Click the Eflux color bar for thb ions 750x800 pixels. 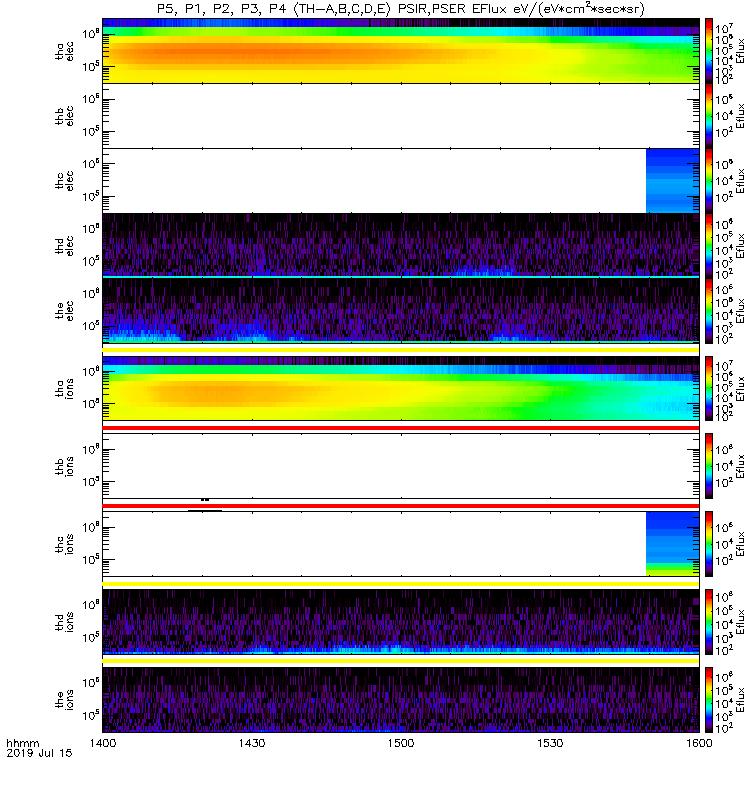tap(709, 466)
